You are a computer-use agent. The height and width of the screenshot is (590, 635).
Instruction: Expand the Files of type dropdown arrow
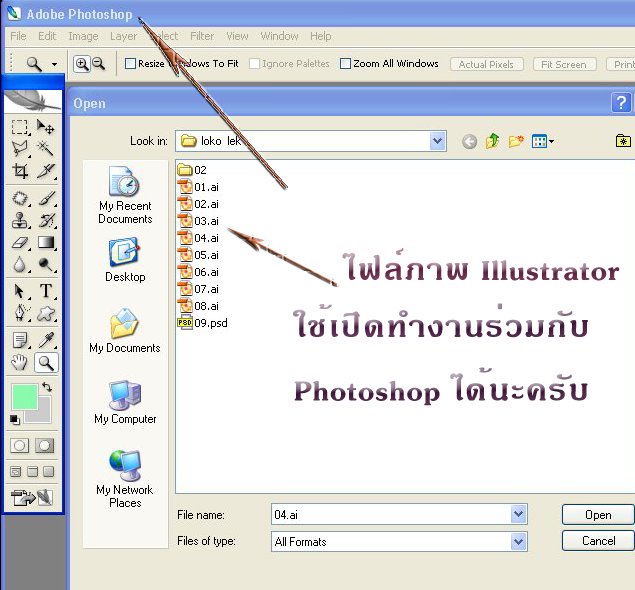point(518,541)
